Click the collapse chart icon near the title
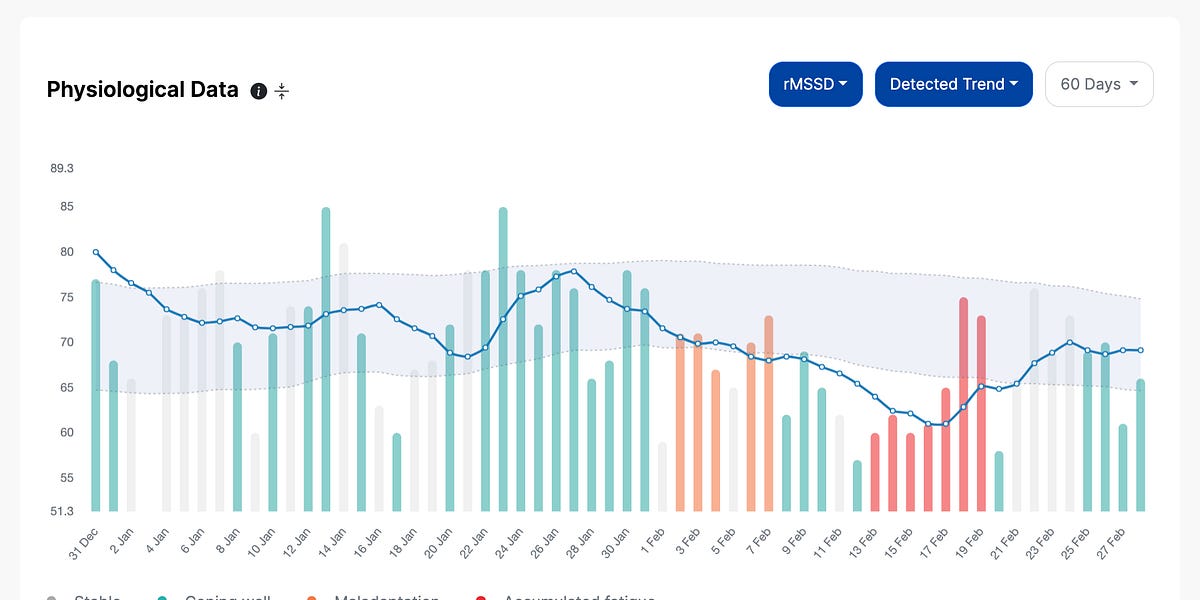The image size is (1200, 600). click(281, 90)
